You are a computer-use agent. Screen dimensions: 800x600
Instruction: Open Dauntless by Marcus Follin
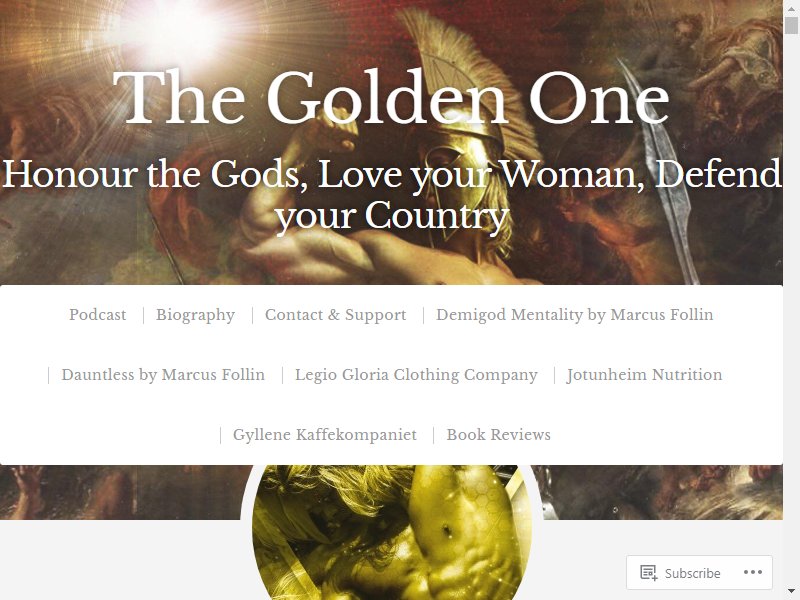click(163, 375)
